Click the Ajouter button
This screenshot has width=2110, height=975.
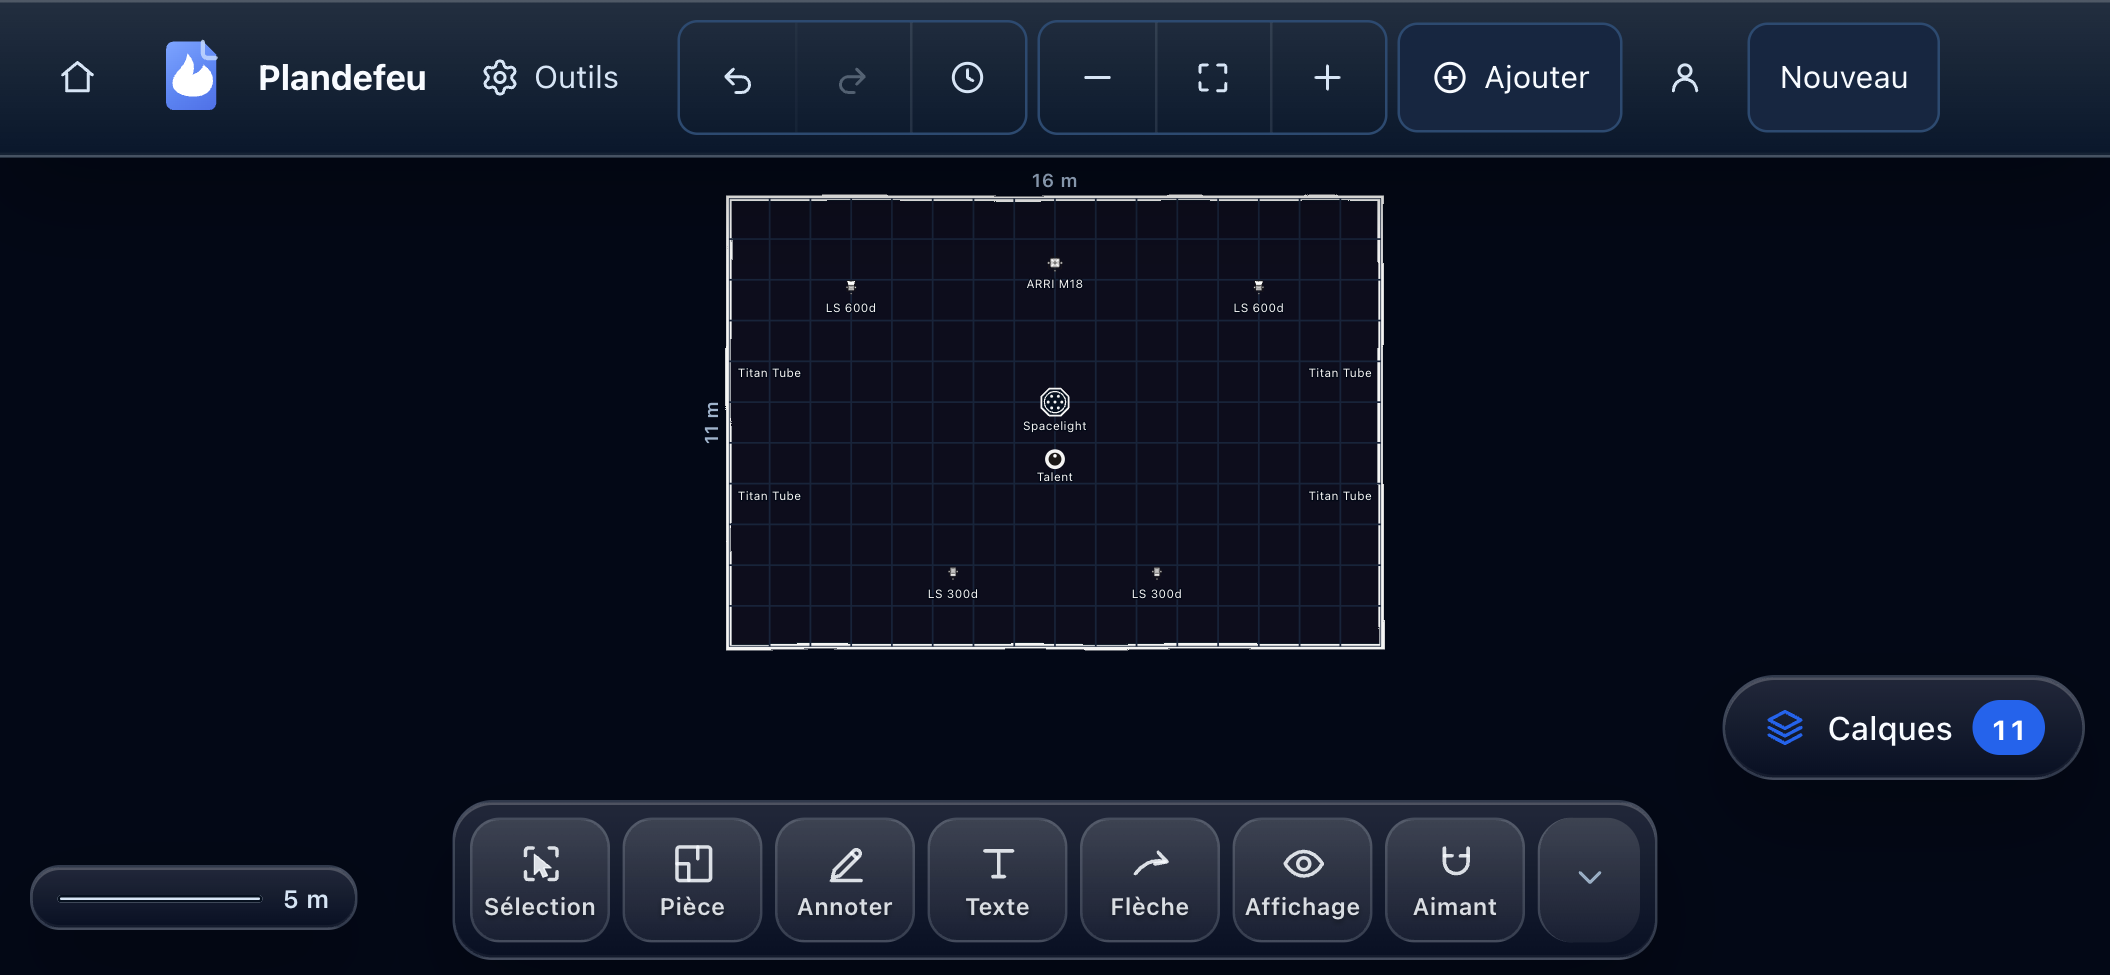click(x=1510, y=78)
